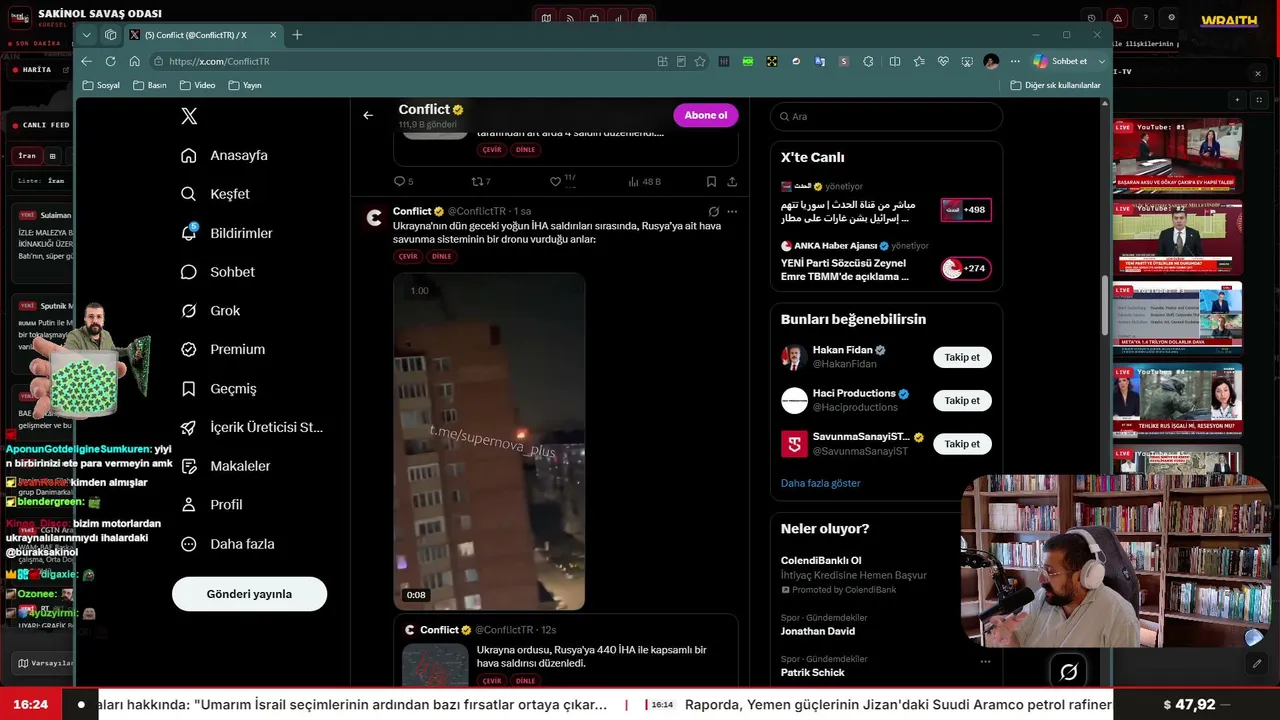Open the Yayın bookmarks folder
This screenshot has height=720, width=1280.
(x=245, y=85)
